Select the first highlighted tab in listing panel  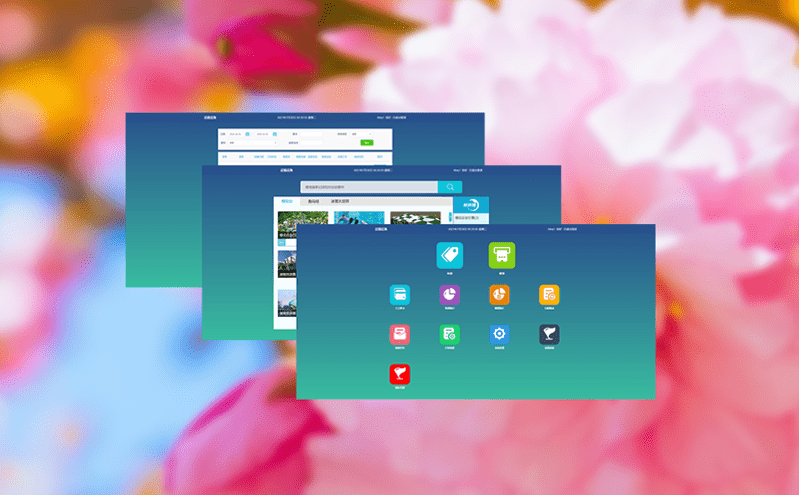point(287,202)
